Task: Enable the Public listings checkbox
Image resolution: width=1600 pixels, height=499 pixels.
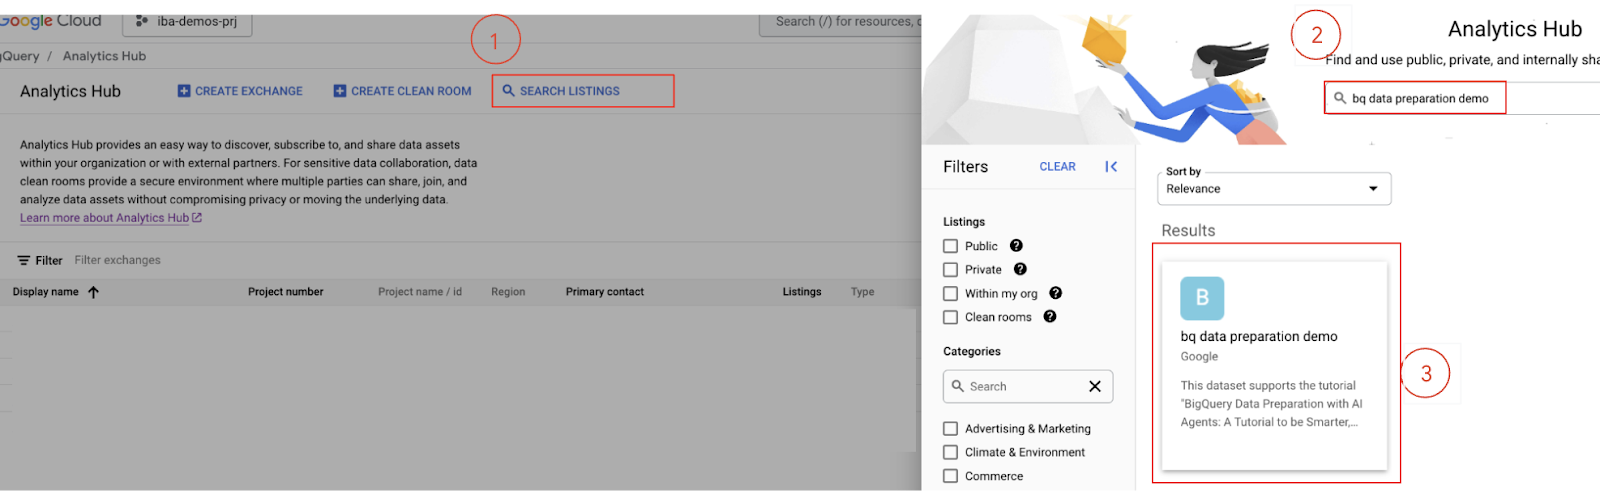Action: pyautogui.click(x=951, y=246)
